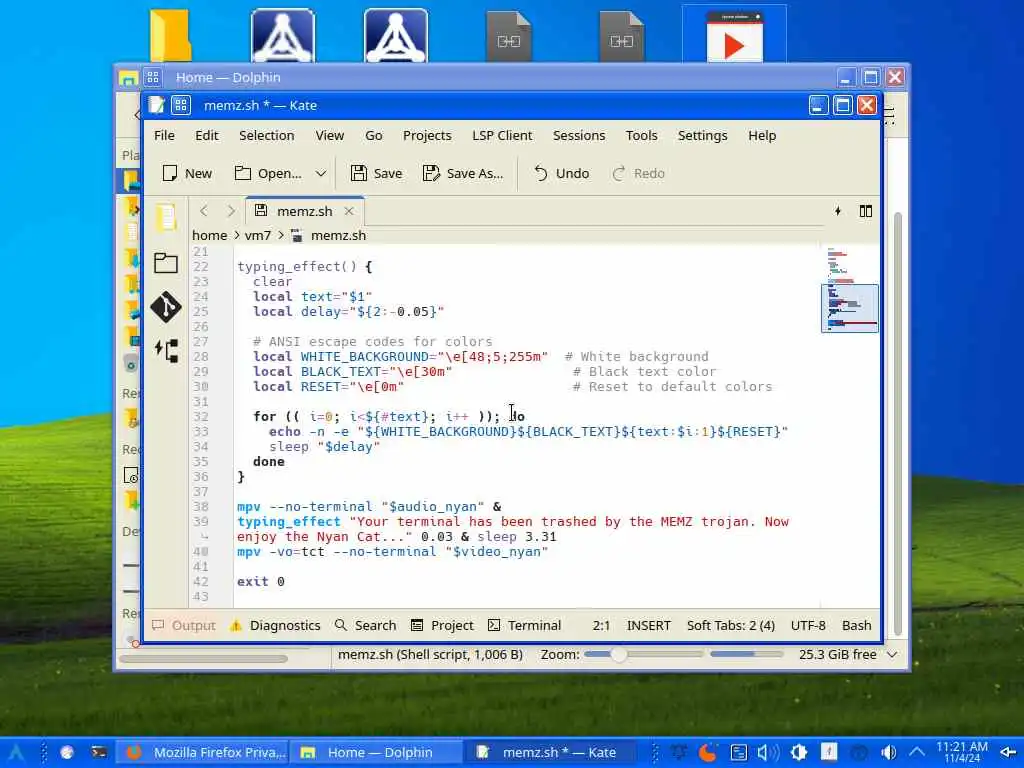Close the memz.sh tab

(349, 211)
